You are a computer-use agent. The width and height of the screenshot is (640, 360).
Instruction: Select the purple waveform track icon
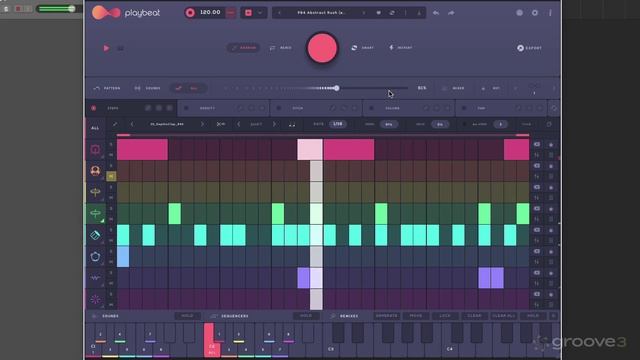95,278
